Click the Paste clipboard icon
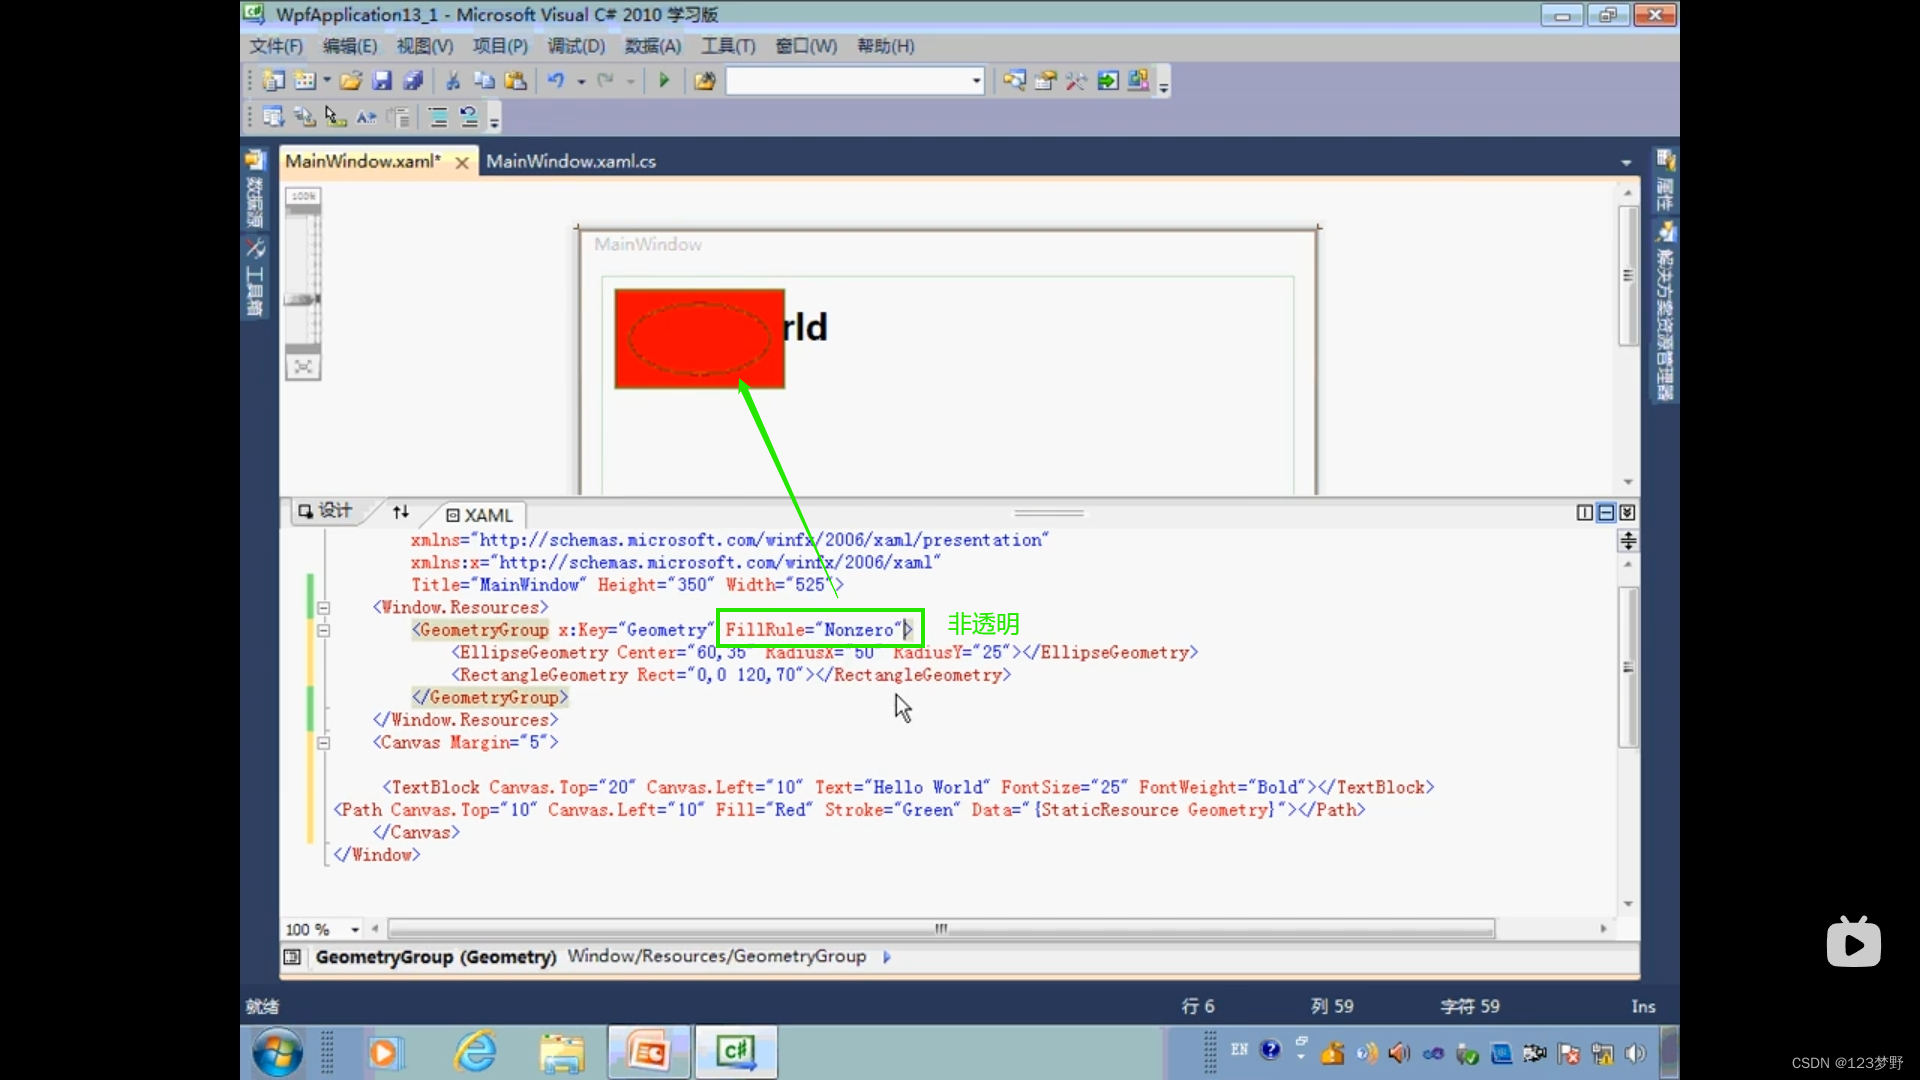The height and width of the screenshot is (1080, 1920). click(x=516, y=81)
